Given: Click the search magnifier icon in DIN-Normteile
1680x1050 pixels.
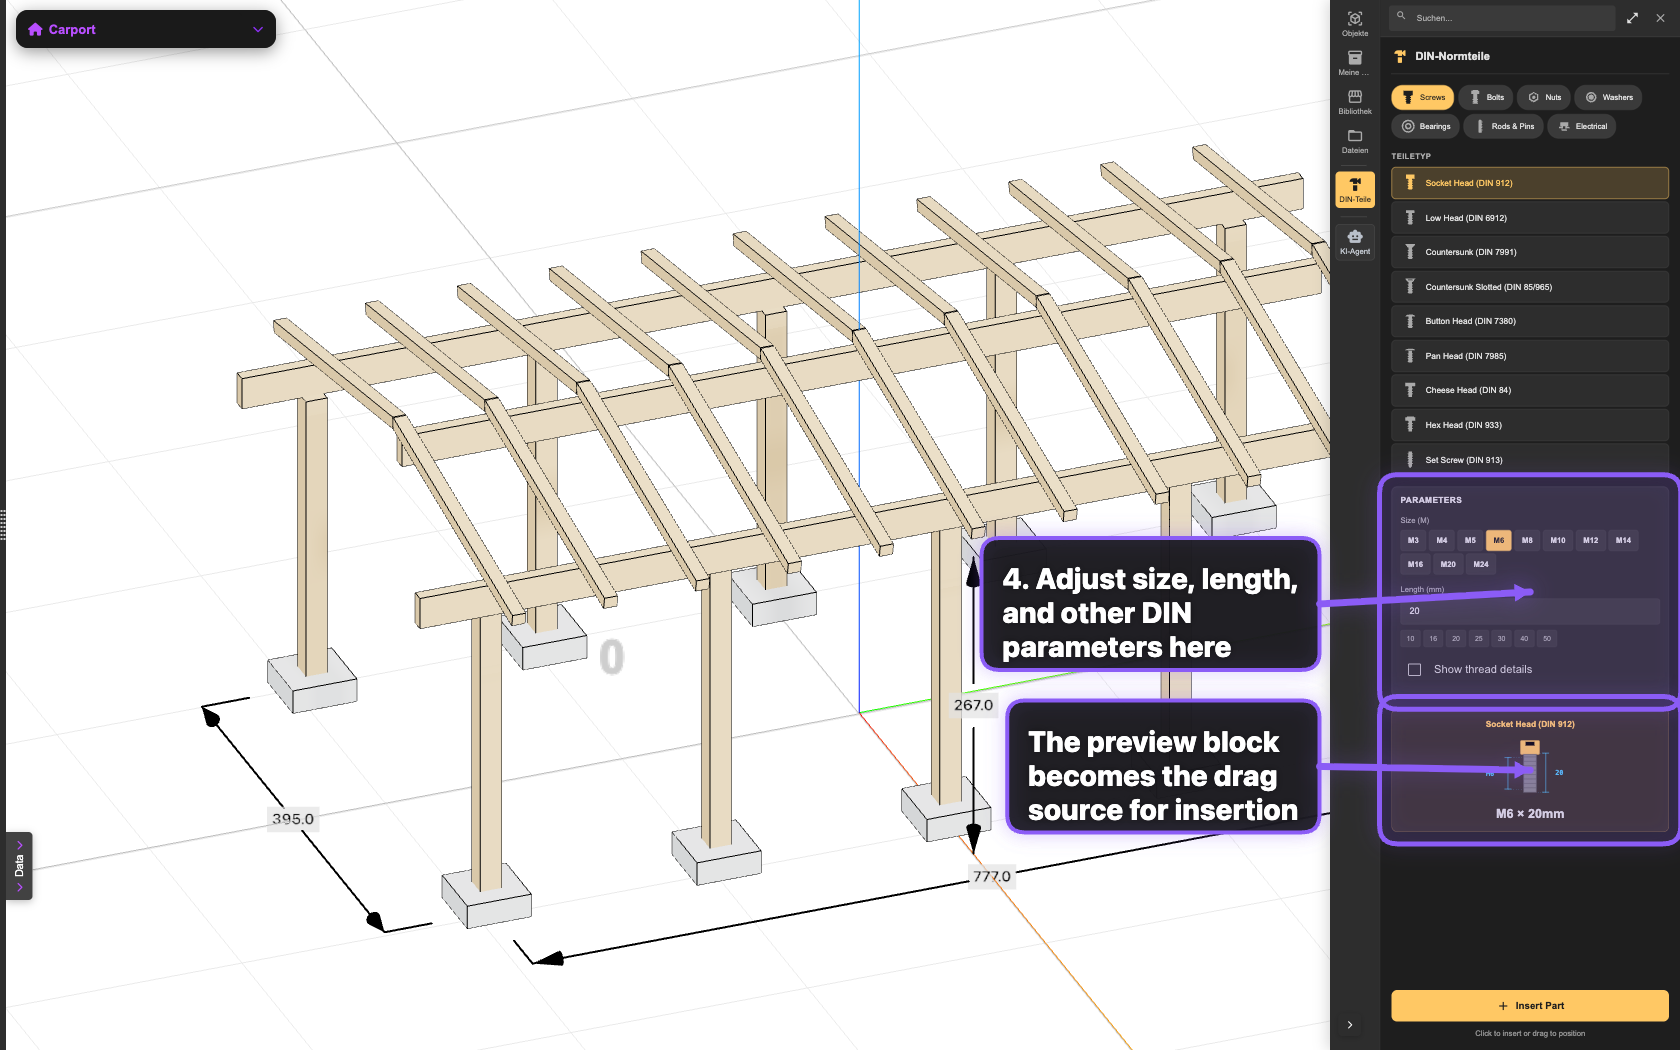Looking at the screenshot, I should (x=1399, y=17).
